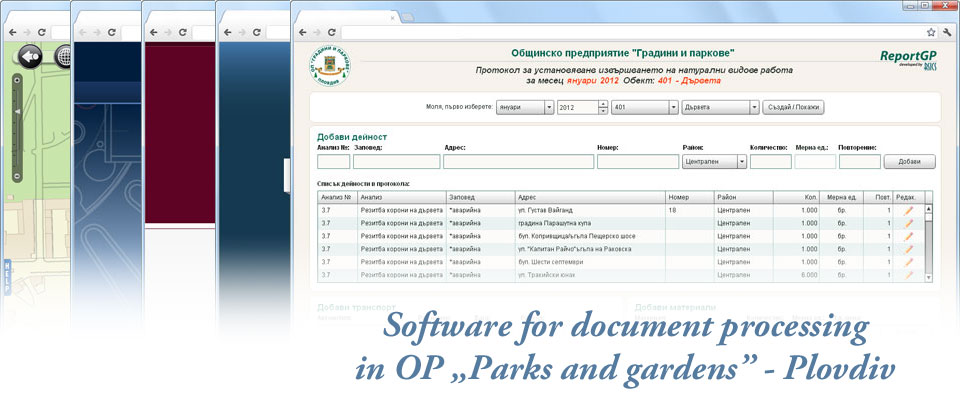Click the Заповед input field
Viewport: 960px width, 400px height.
pyautogui.click(x=397, y=162)
